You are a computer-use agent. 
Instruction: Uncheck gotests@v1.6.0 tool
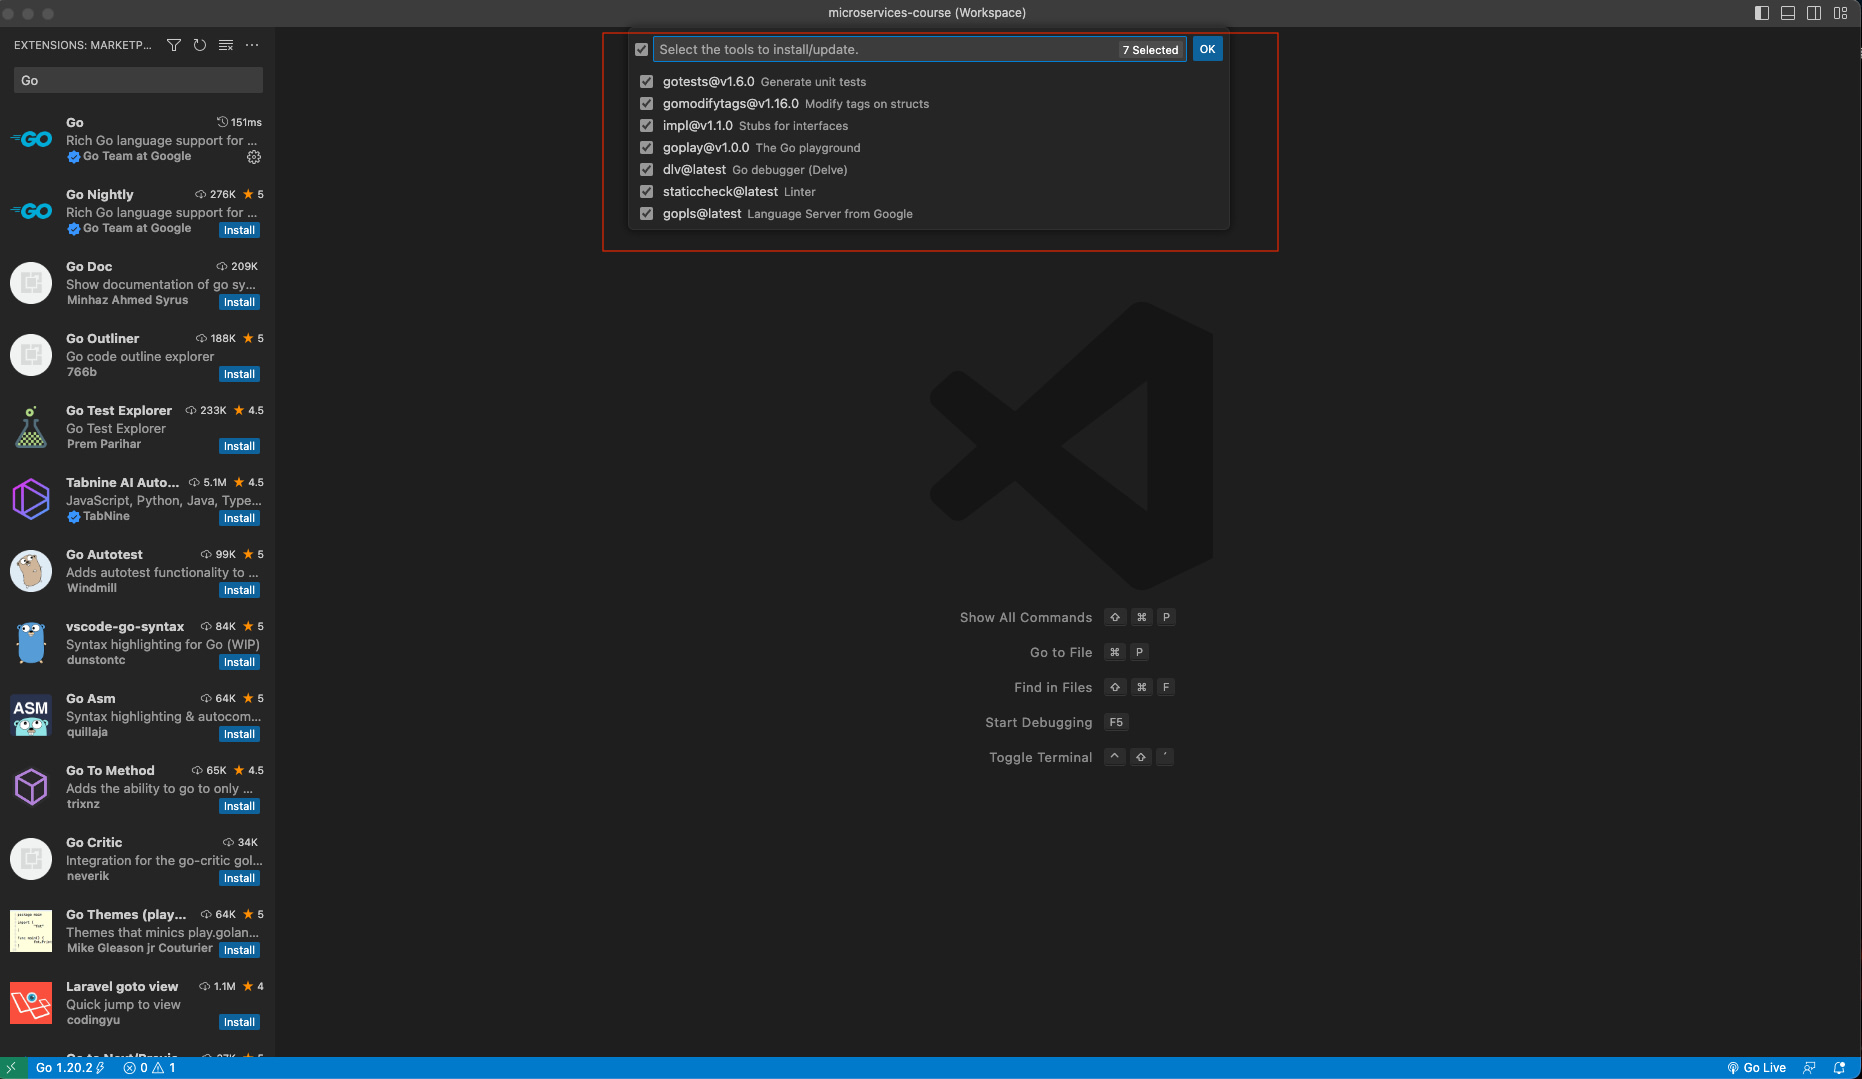pos(647,82)
